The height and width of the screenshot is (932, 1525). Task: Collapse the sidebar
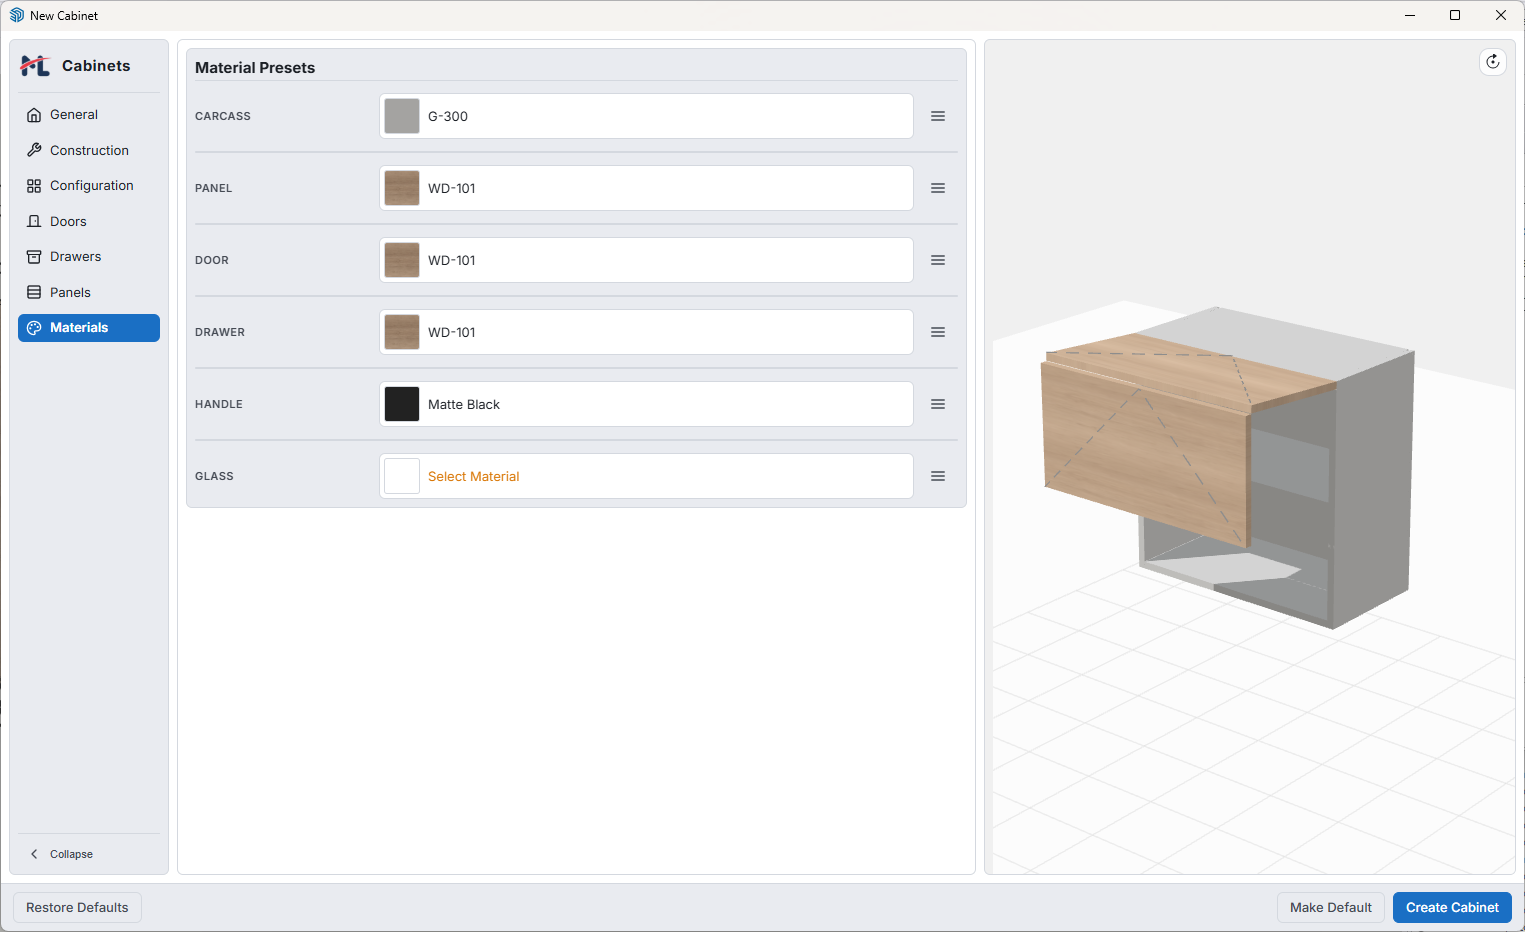click(x=62, y=854)
